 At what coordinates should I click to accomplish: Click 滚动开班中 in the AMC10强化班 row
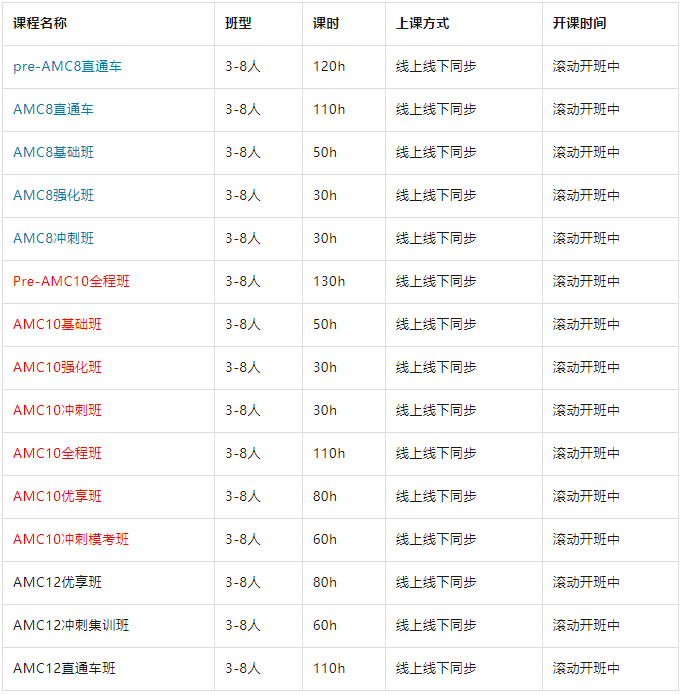coord(586,367)
